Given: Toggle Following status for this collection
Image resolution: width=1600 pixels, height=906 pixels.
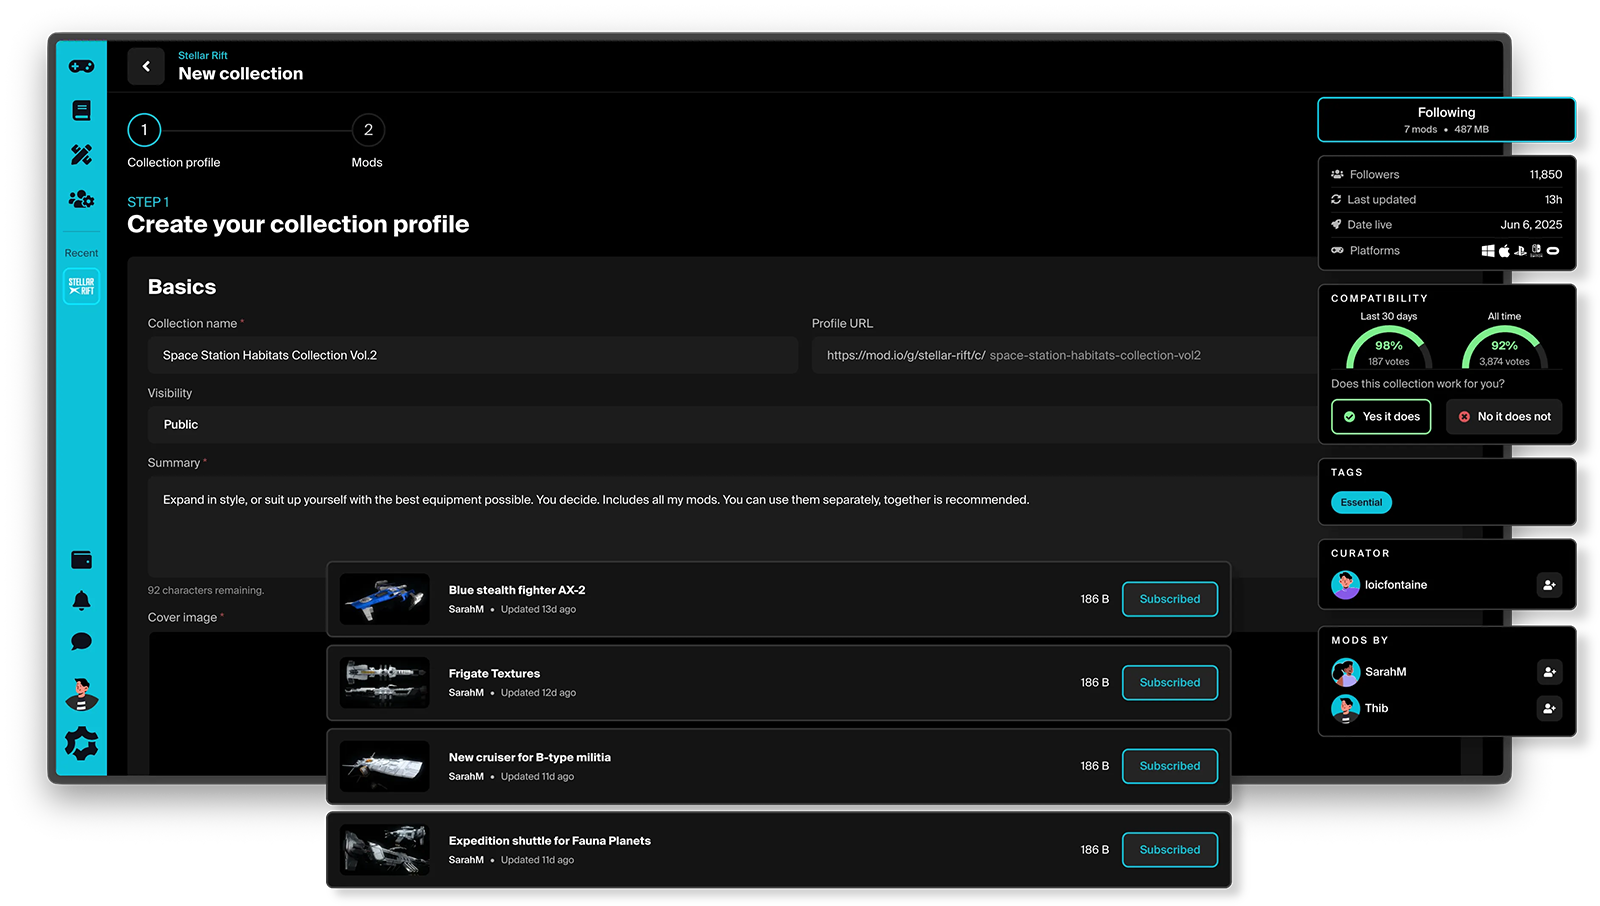Looking at the screenshot, I should tap(1446, 119).
